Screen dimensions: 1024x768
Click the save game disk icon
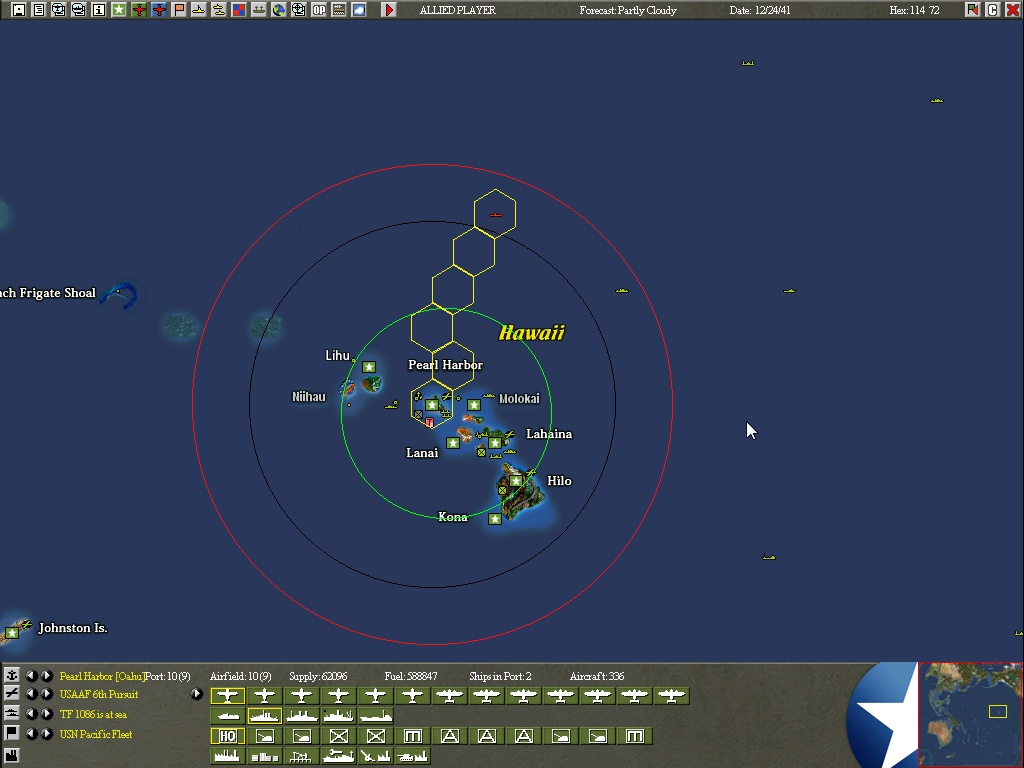tap(18, 10)
